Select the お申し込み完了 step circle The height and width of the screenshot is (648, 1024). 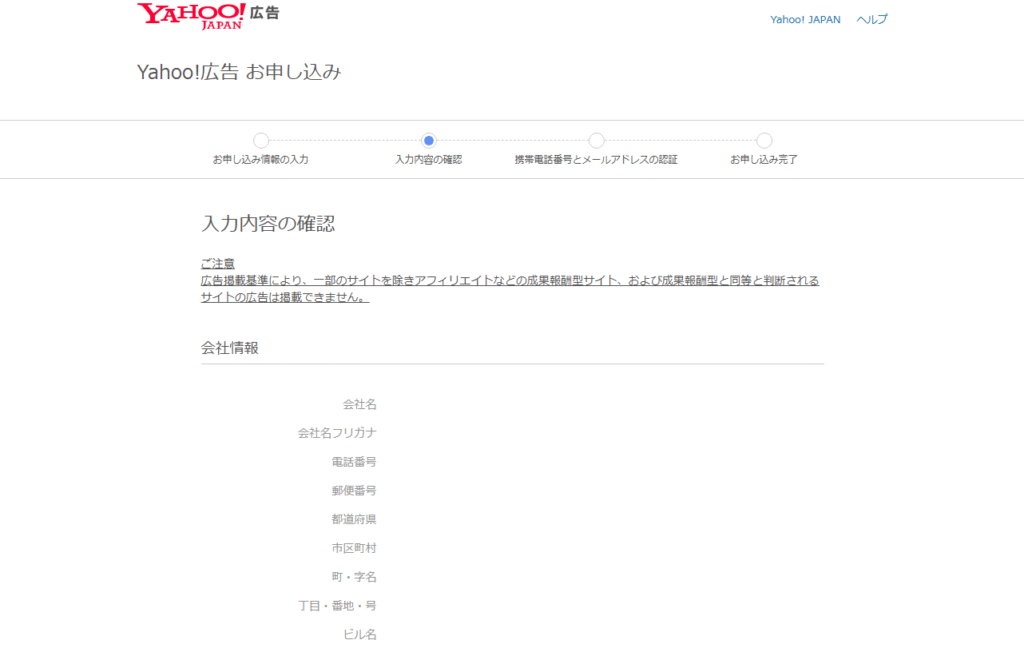click(x=765, y=141)
